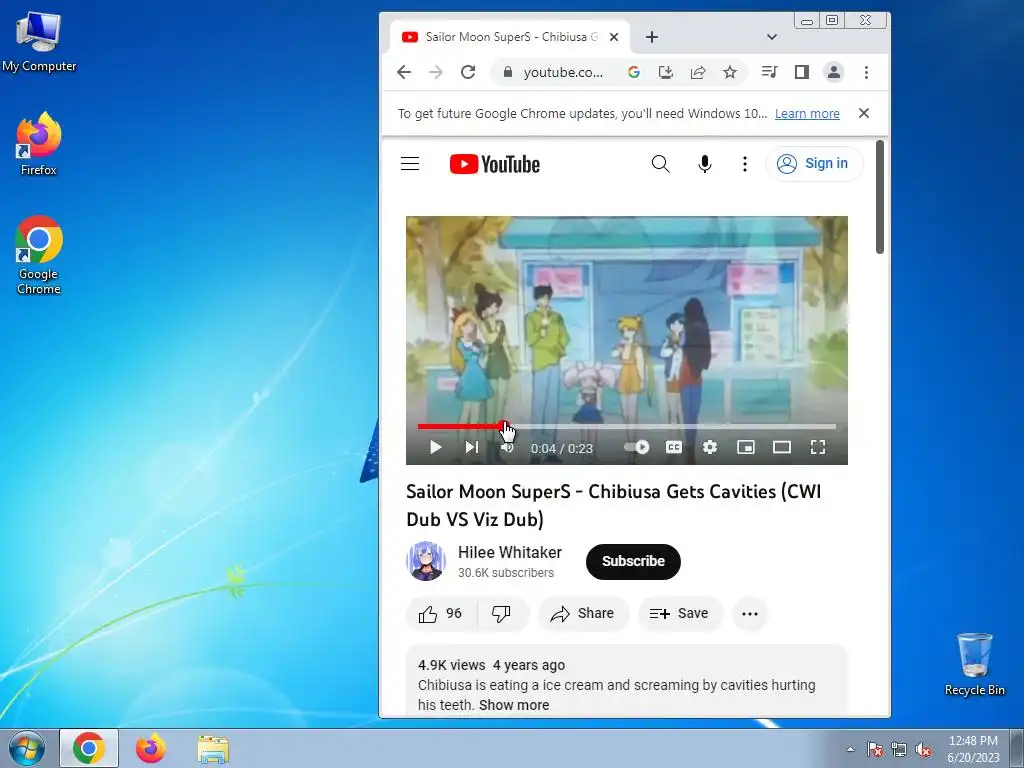This screenshot has width=1024, height=768.
Task: Open Firefox from taskbar
Action: [151, 748]
